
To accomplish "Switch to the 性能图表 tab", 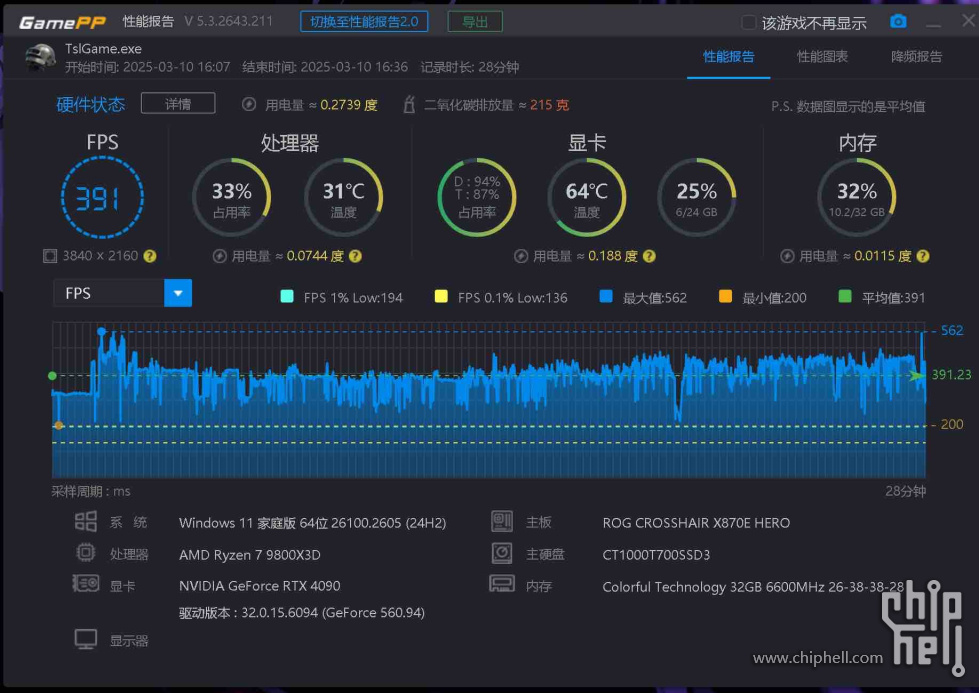I will [x=822, y=57].
